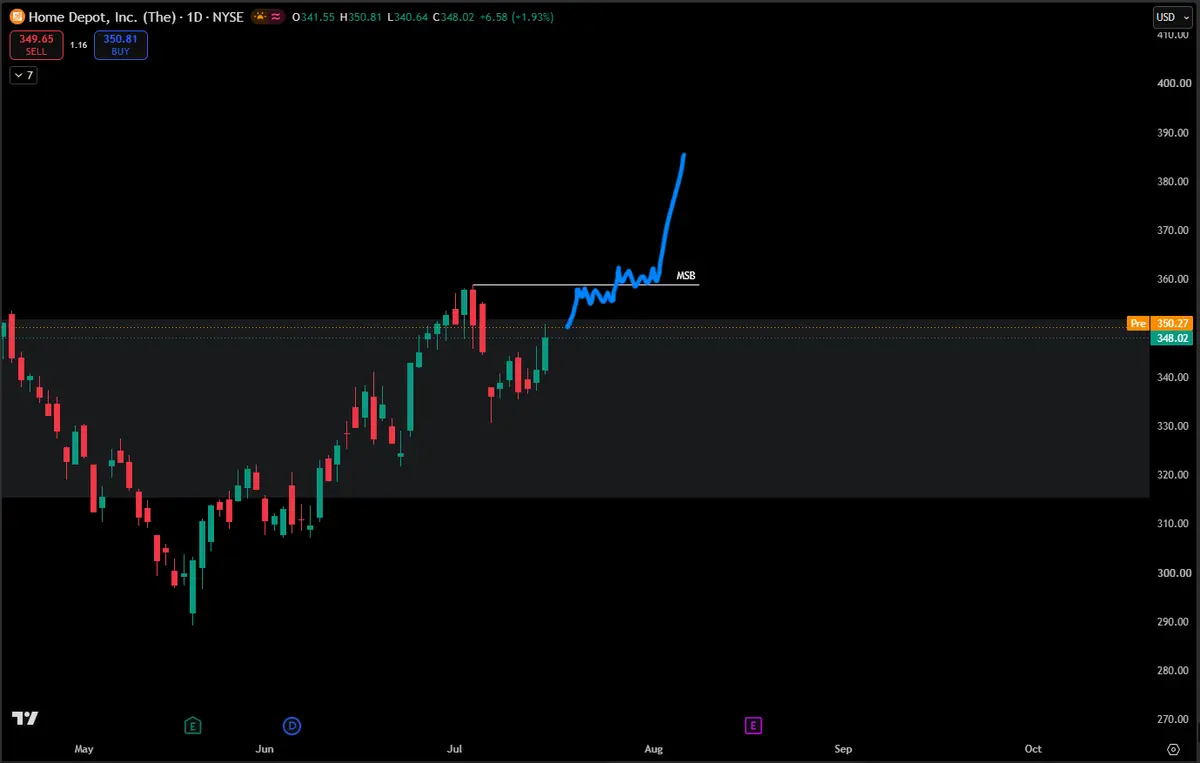Open chart settings gear on the time axis
Image resolution: width=1200 pixels, height=763 pixels.
click(1173, 748)
